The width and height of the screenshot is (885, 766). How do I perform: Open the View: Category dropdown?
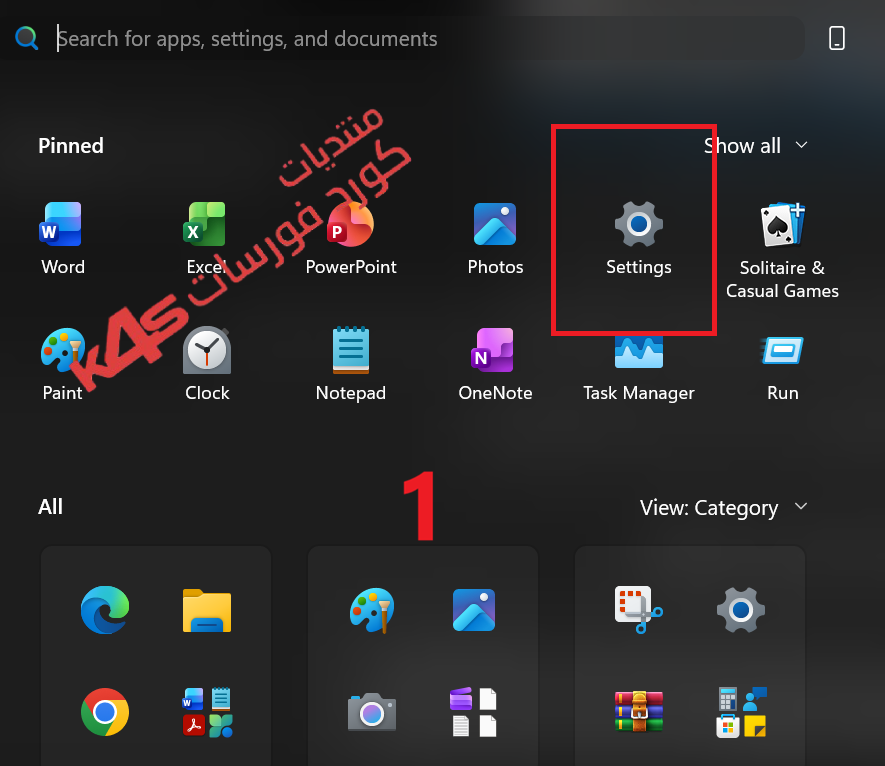point(723,507)
